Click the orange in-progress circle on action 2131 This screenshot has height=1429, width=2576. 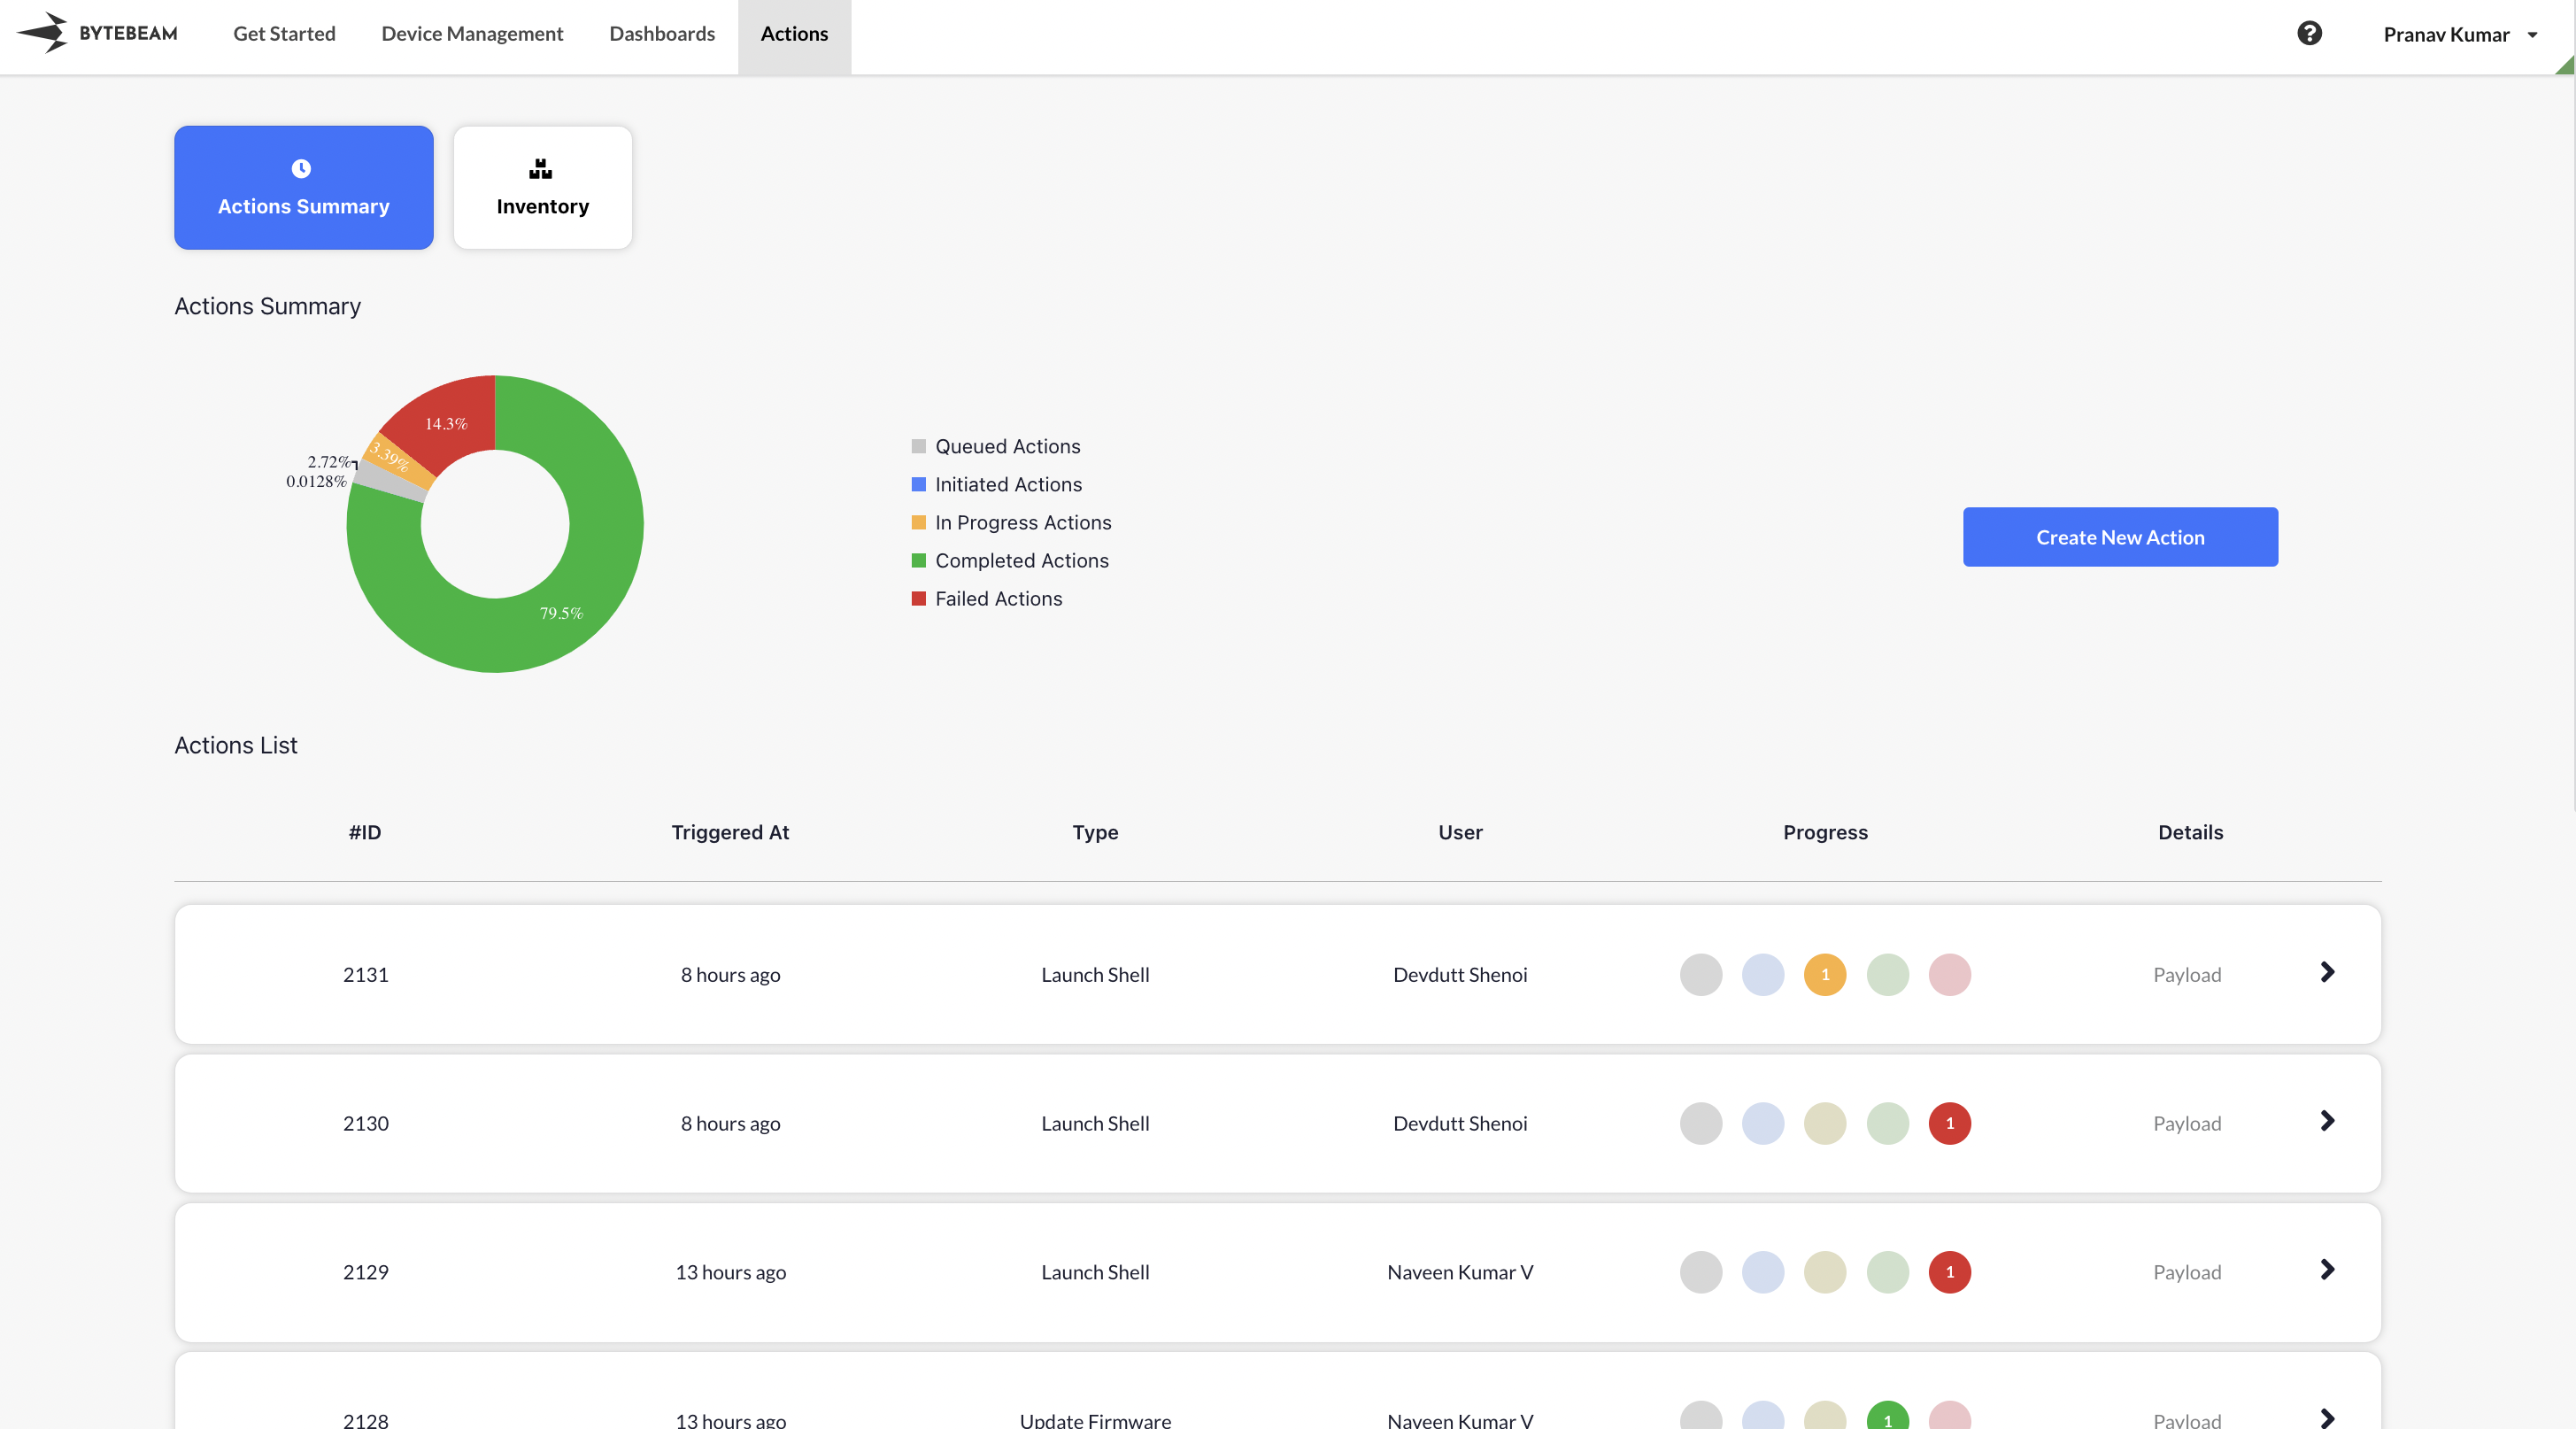click(1825, 974)
